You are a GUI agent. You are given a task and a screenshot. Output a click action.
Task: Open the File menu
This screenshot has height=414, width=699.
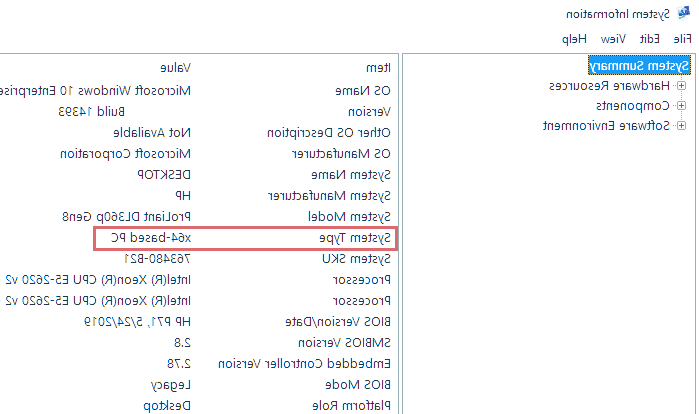(x=681, y=38)
